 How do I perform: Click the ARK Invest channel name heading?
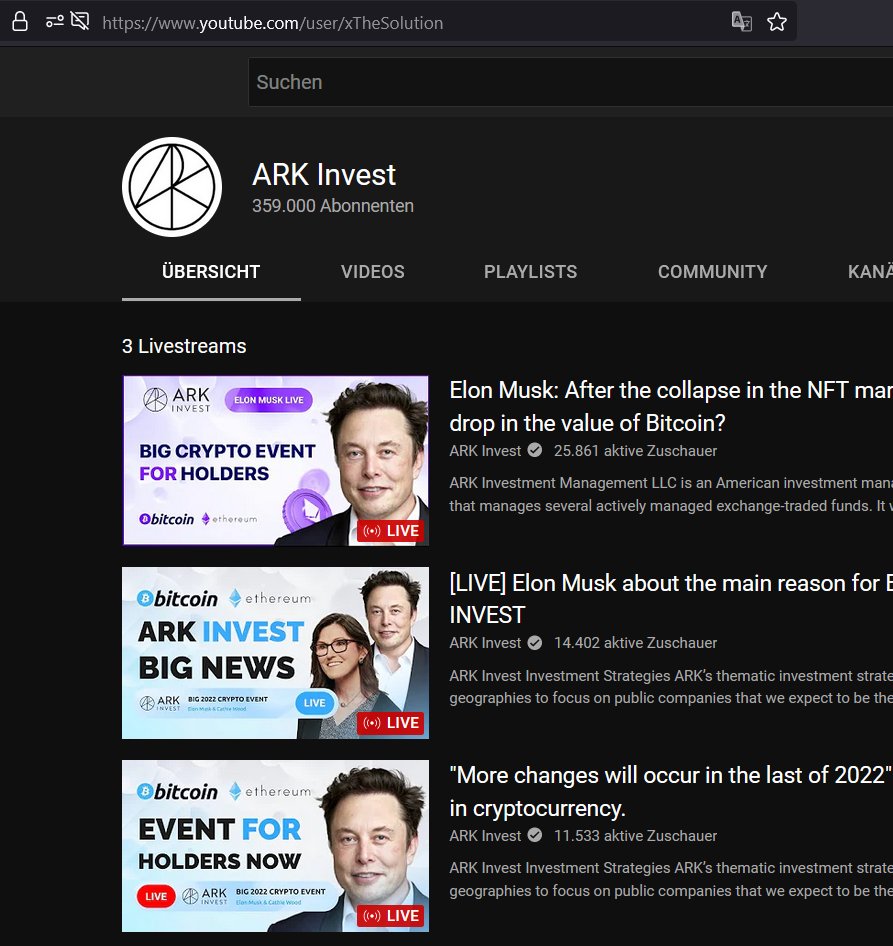[x=324, y=175]
